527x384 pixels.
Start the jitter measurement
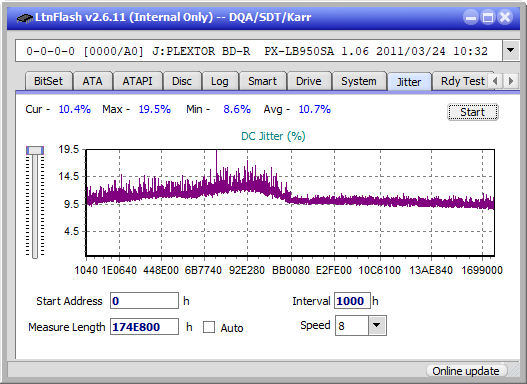coord(473,112)
